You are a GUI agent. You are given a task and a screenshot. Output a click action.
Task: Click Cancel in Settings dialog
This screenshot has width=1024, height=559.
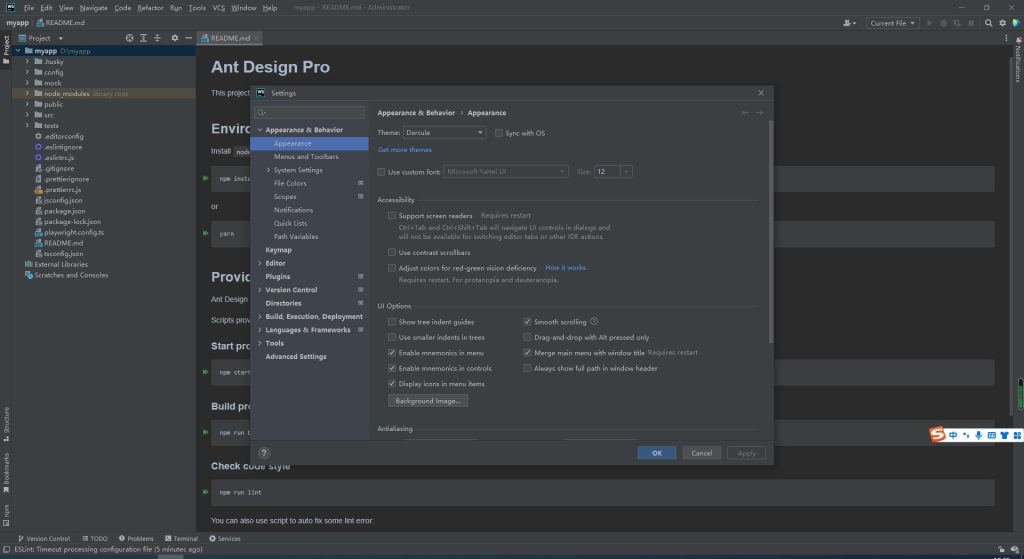coord(702,453)
